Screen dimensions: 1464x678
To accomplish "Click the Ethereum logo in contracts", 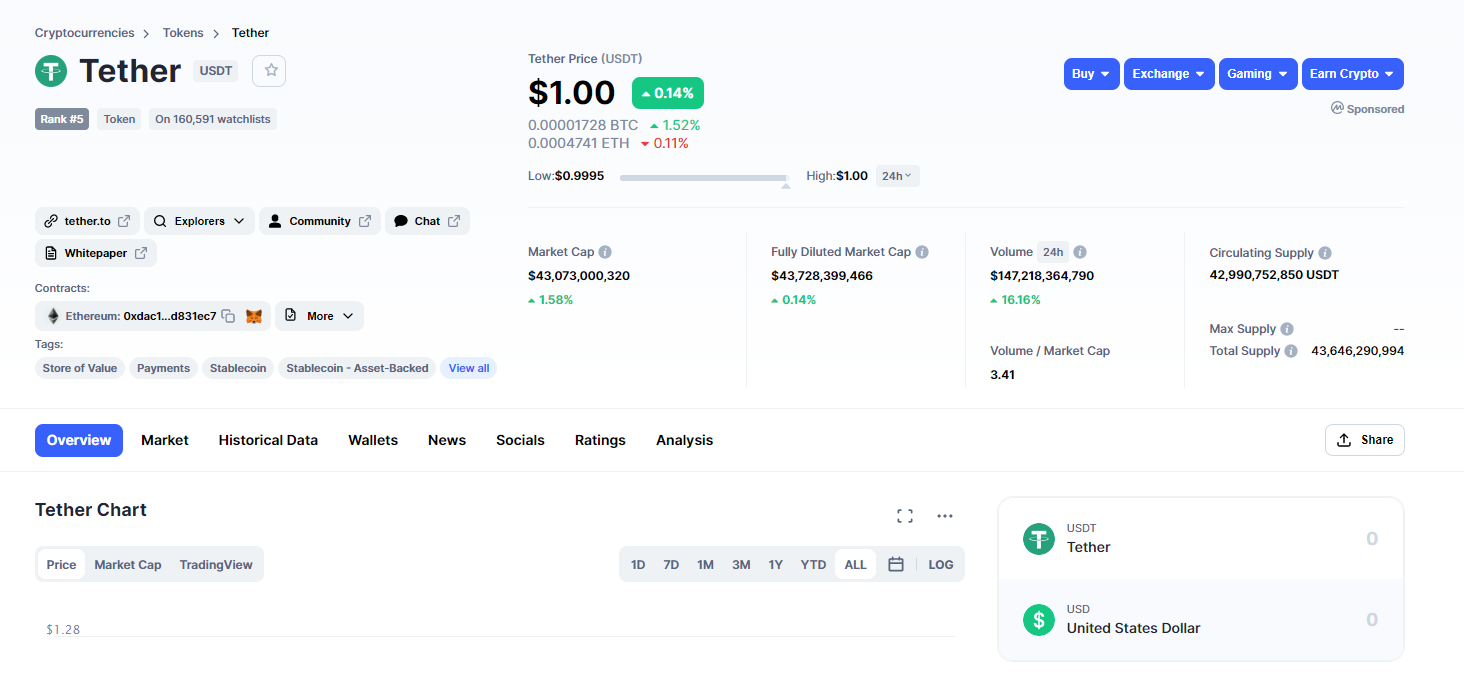I will click(53, 316).
